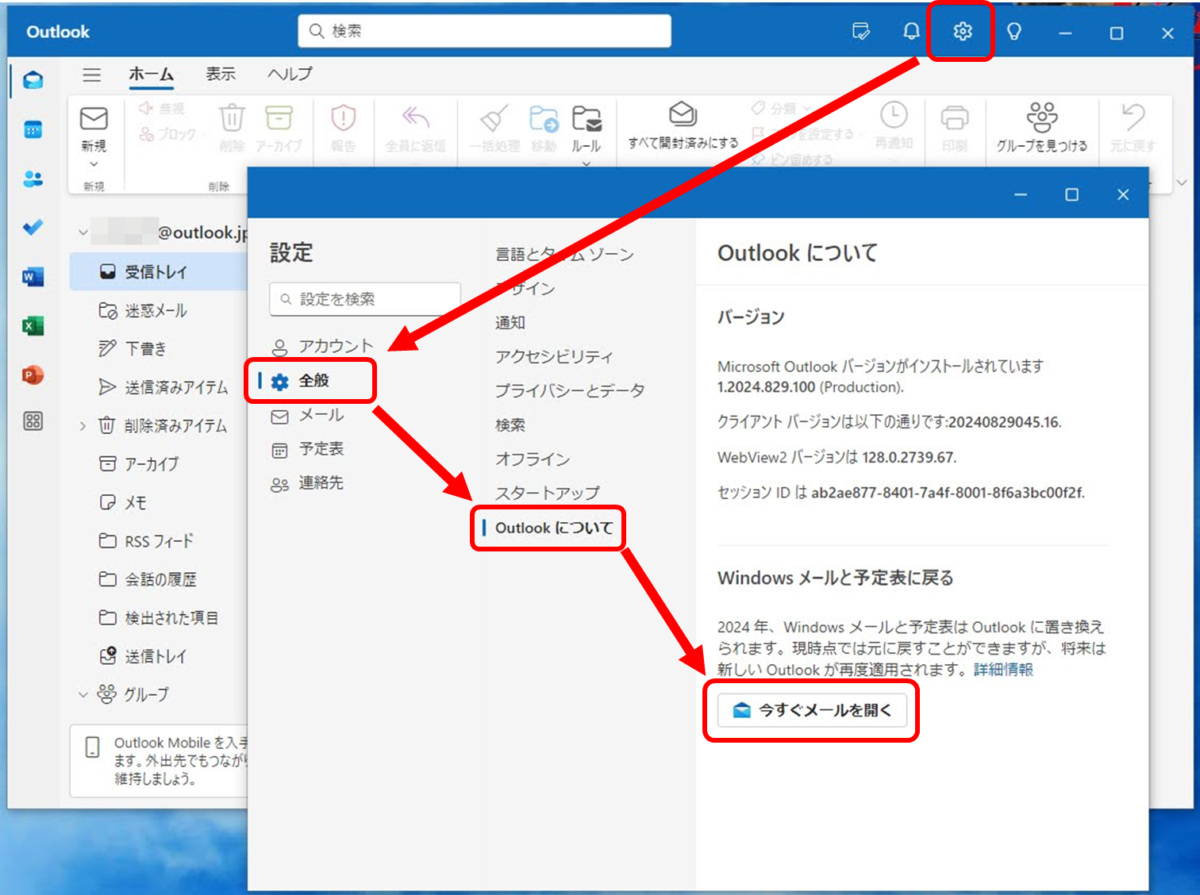This screenshot has width=1200, height=895.
Task: Click the 設定を検索 search field
Action: pos(365,298)
